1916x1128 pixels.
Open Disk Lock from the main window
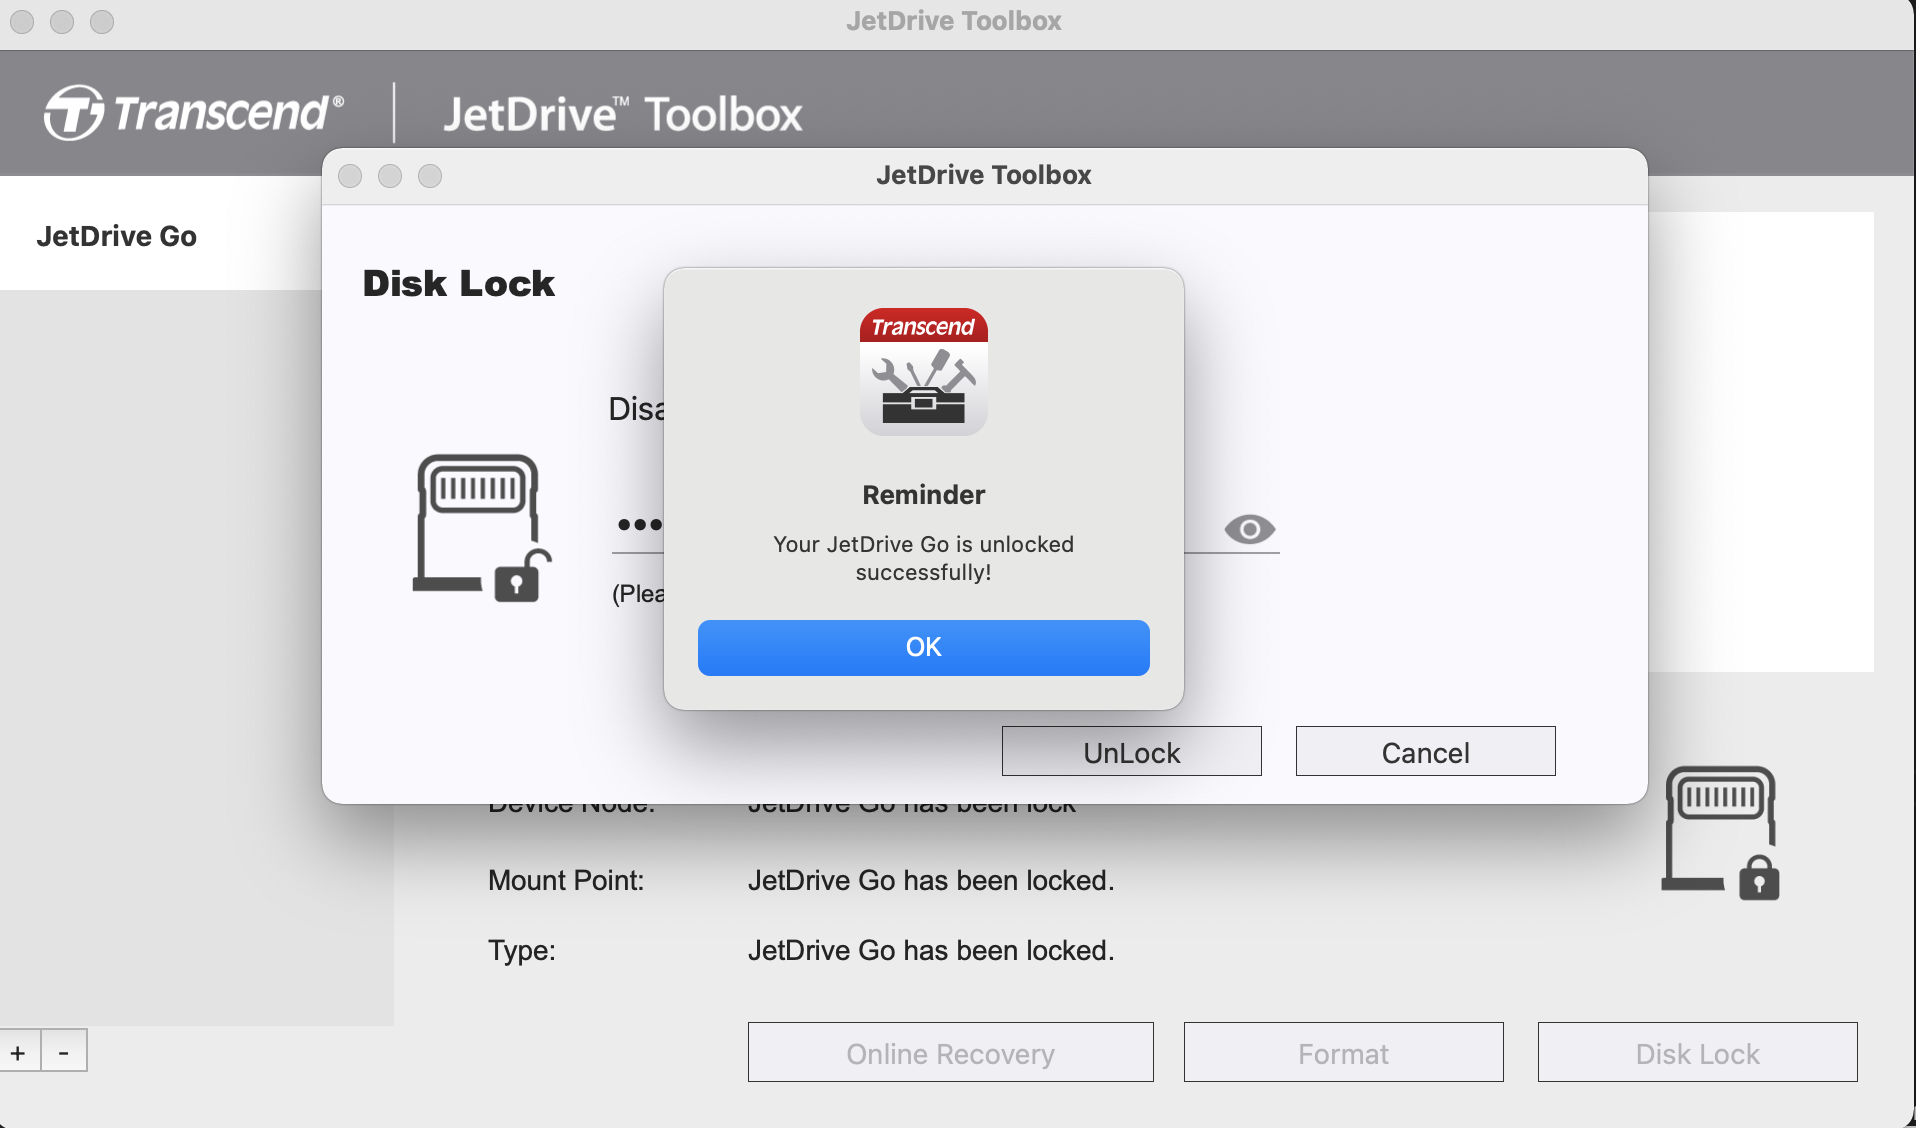(x=1697, y=1053)
